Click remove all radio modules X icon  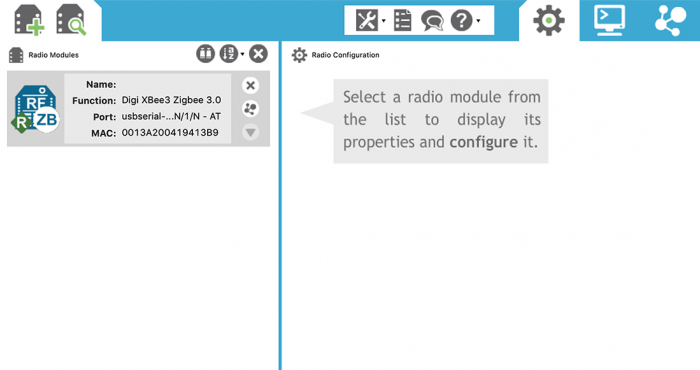(258, 54)
